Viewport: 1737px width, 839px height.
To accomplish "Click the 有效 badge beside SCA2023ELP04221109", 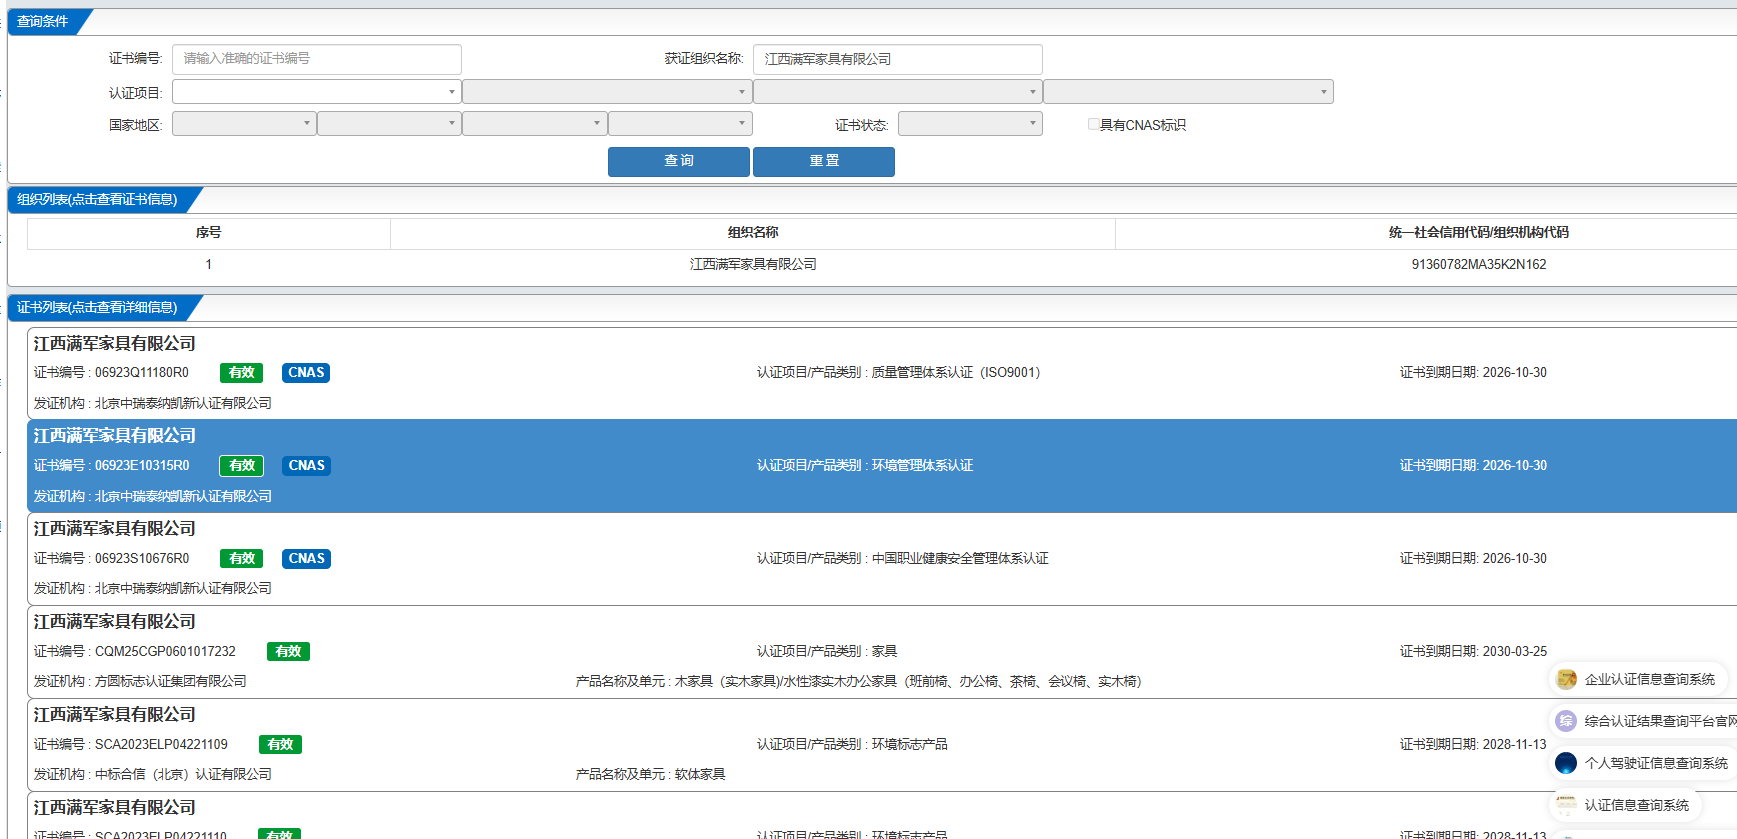I will pyautogui.click(x=280, y=745).
